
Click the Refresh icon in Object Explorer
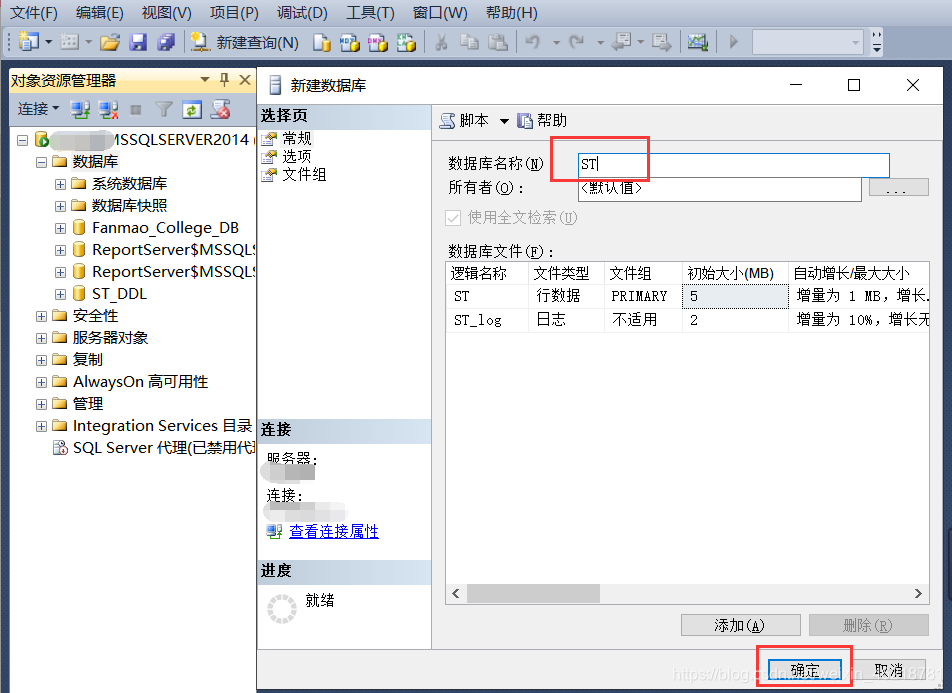pyautogui.click(x=192, y=109)
